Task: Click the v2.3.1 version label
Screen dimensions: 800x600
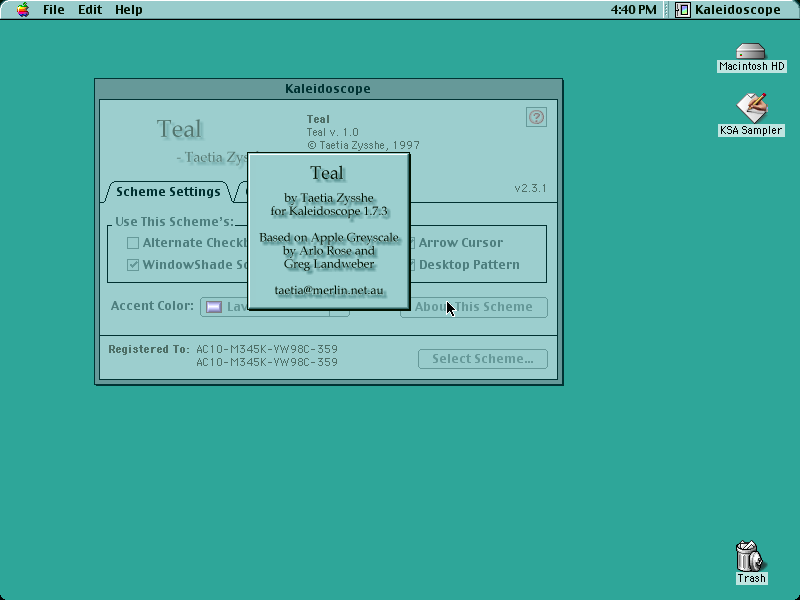Action: tap(530, 188)
